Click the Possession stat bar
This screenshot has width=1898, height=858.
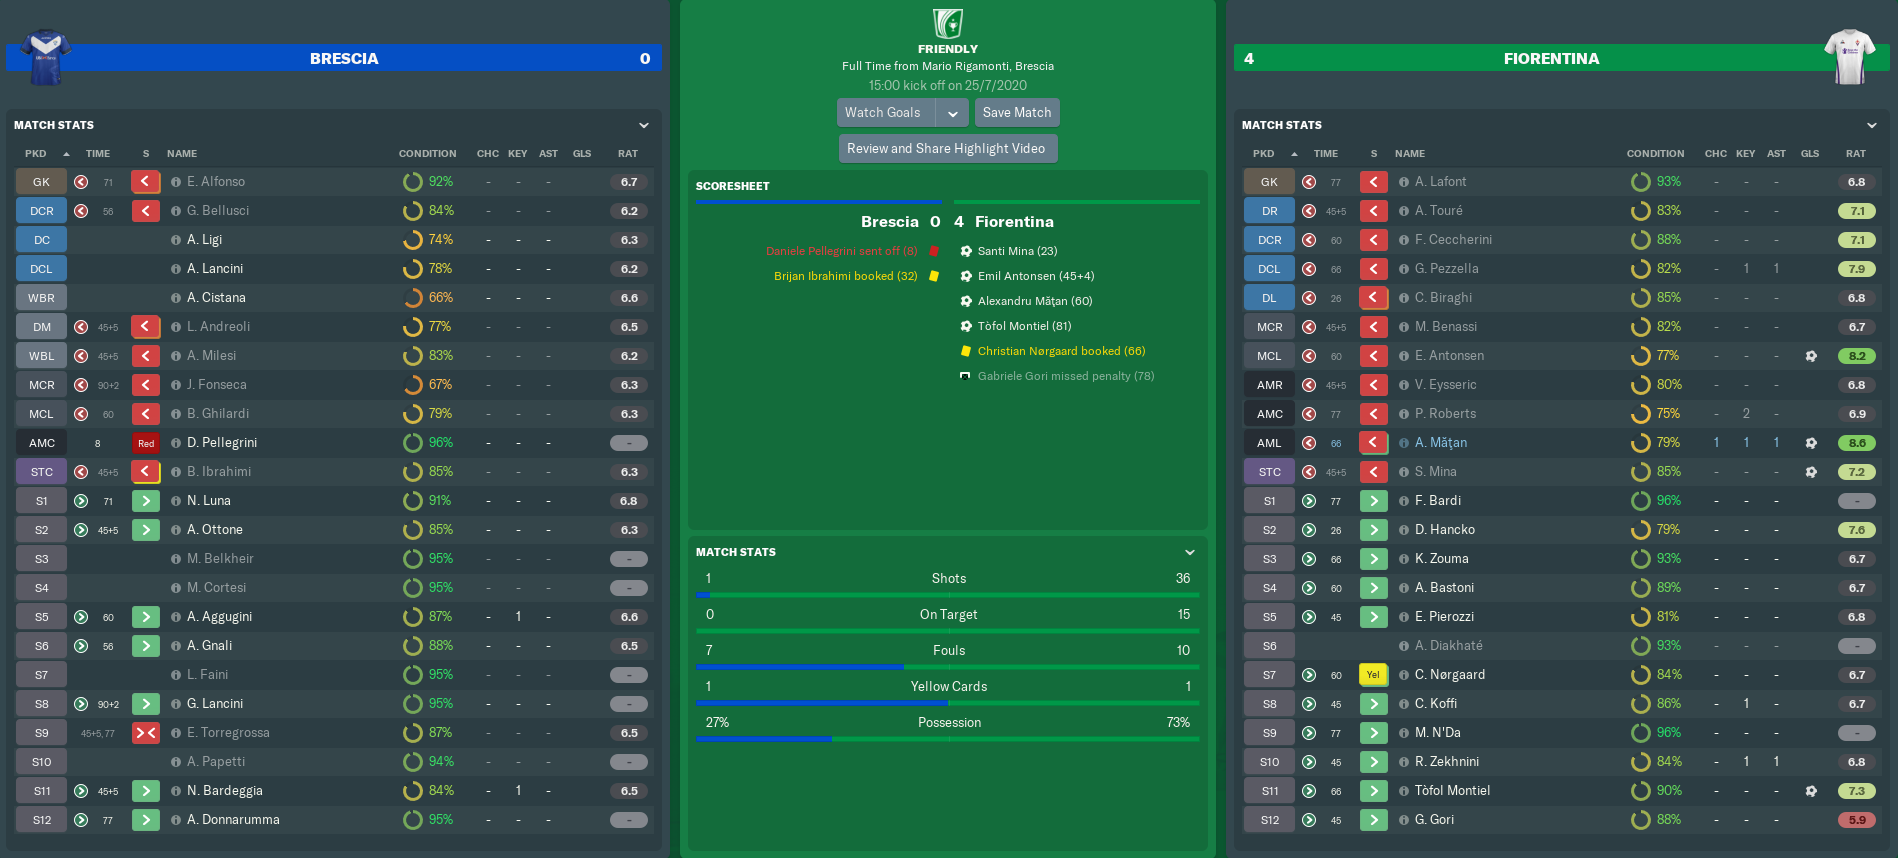click(948, 739)
